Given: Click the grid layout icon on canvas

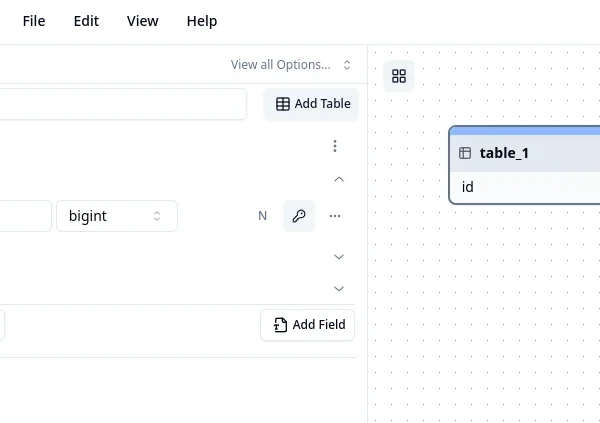Looking at the screenshot, I should (399, 76).
